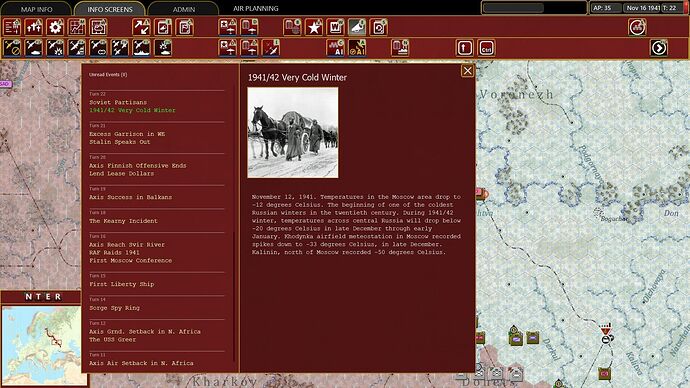Toggle the shift arrow modifier button
Screen dimensions: 690x388
pyautogui.click(x=465, y=48)
